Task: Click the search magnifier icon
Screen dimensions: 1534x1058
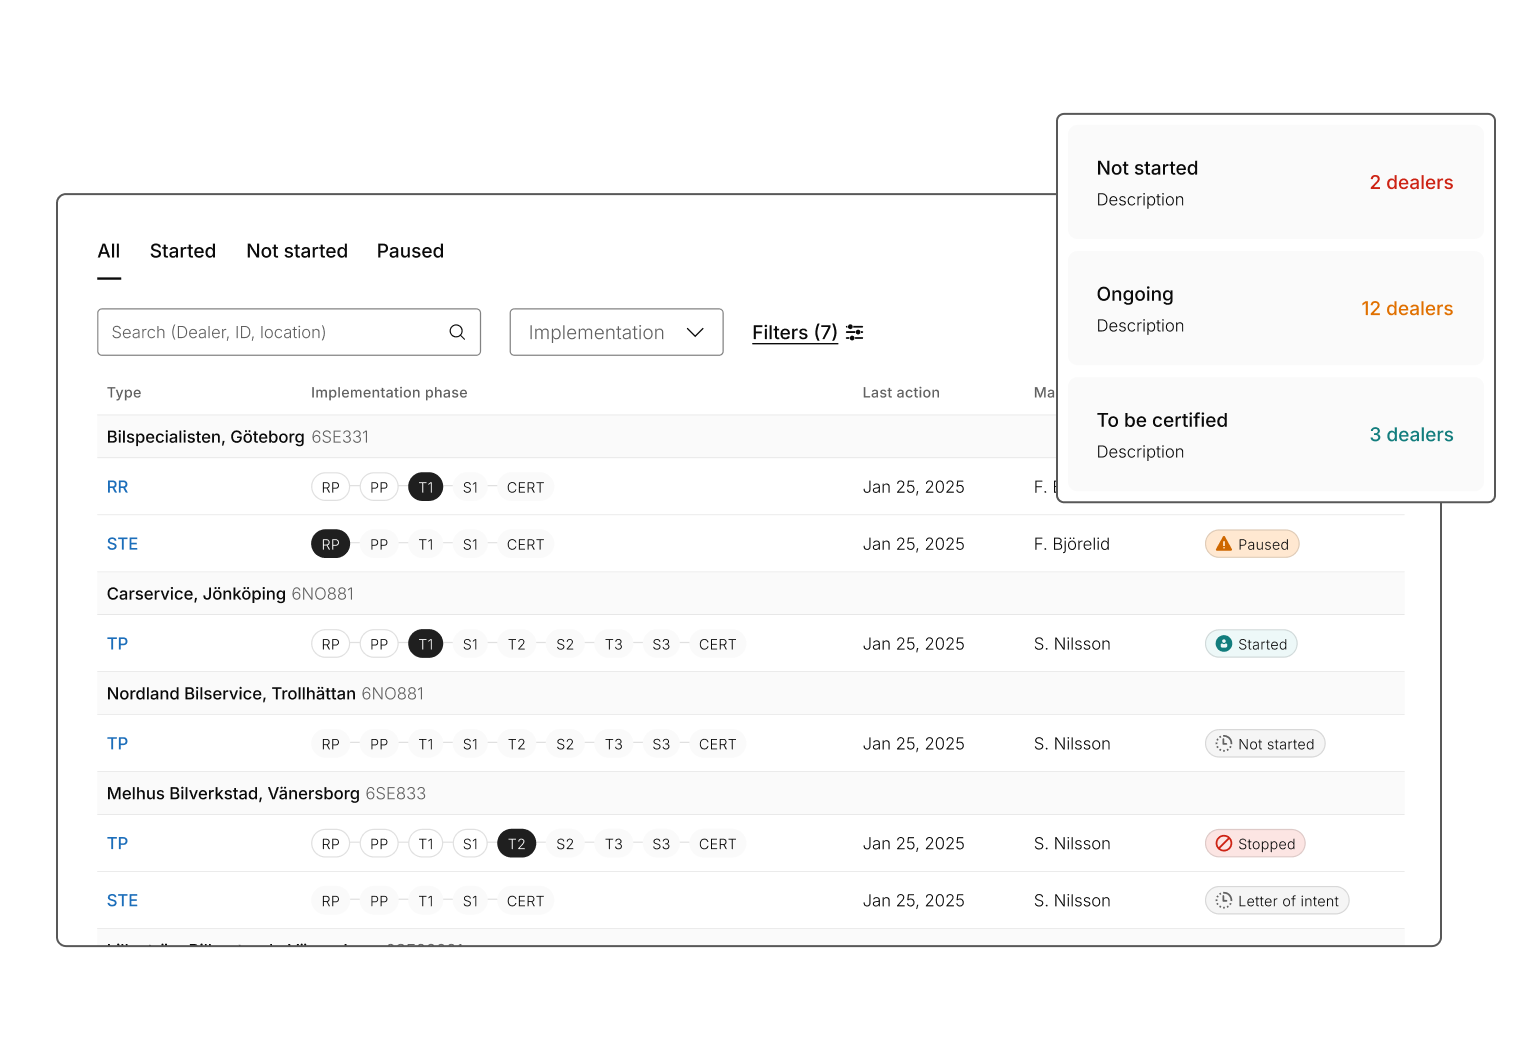Action: click(457, 331)
